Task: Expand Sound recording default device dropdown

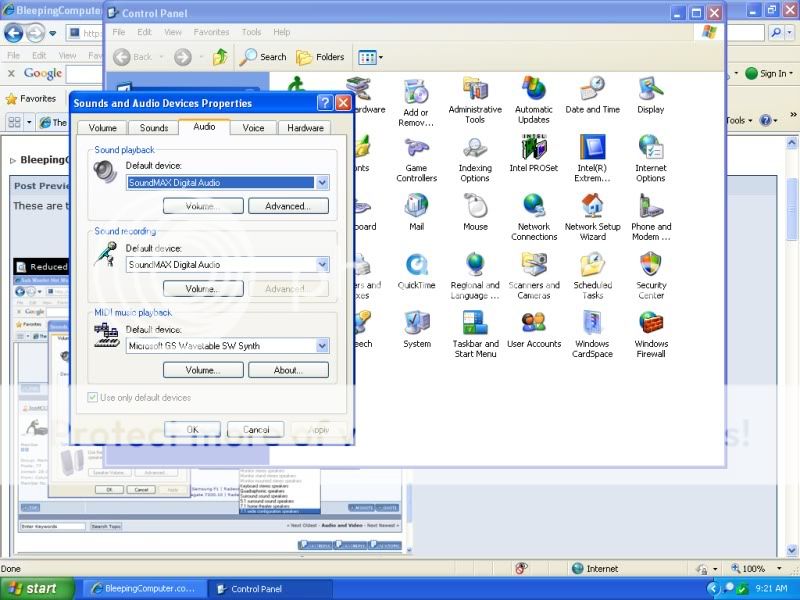Action: tap(322, 265)
